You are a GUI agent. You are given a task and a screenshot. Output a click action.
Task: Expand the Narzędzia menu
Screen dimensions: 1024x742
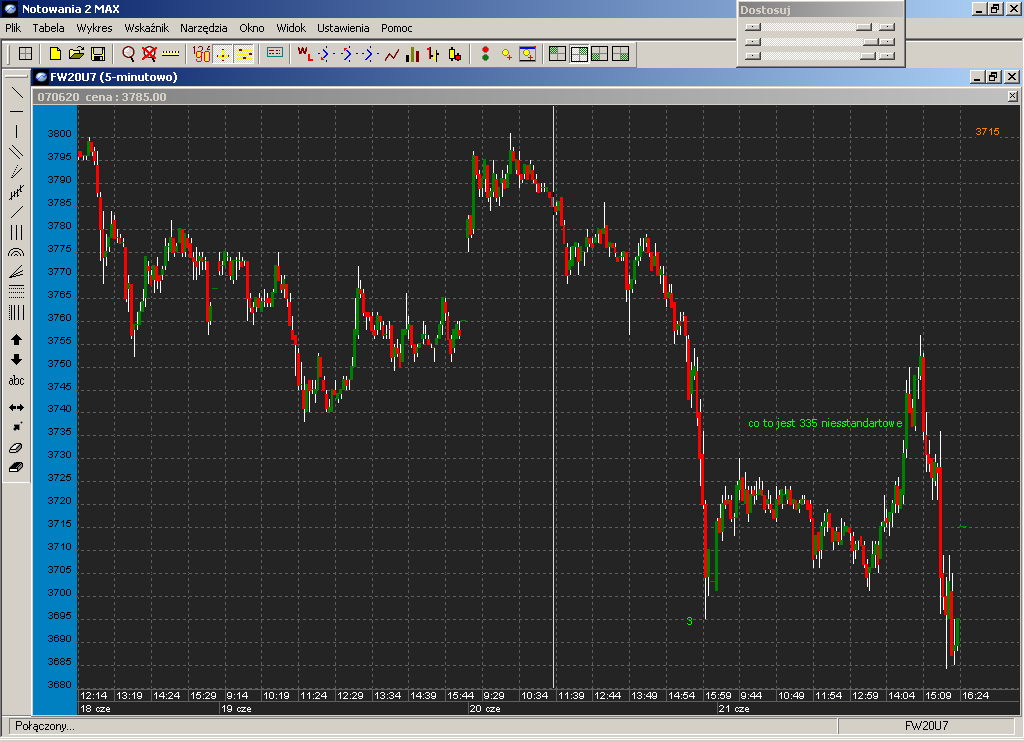pyautogui.click(x=204, y=28)
